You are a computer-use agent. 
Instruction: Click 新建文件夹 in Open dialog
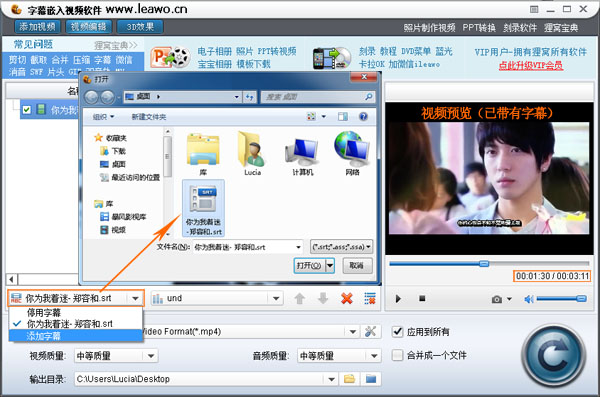point(148,117)
